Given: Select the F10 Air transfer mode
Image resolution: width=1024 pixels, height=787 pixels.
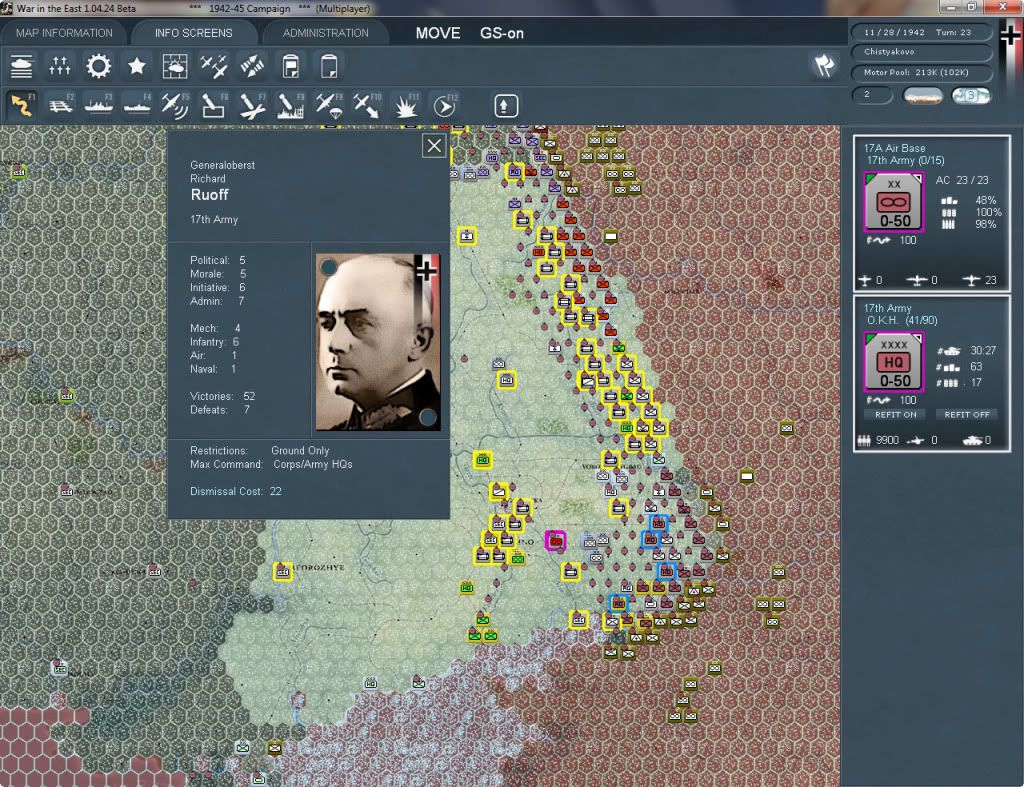Looking at the screenshot, I should 367,105.
